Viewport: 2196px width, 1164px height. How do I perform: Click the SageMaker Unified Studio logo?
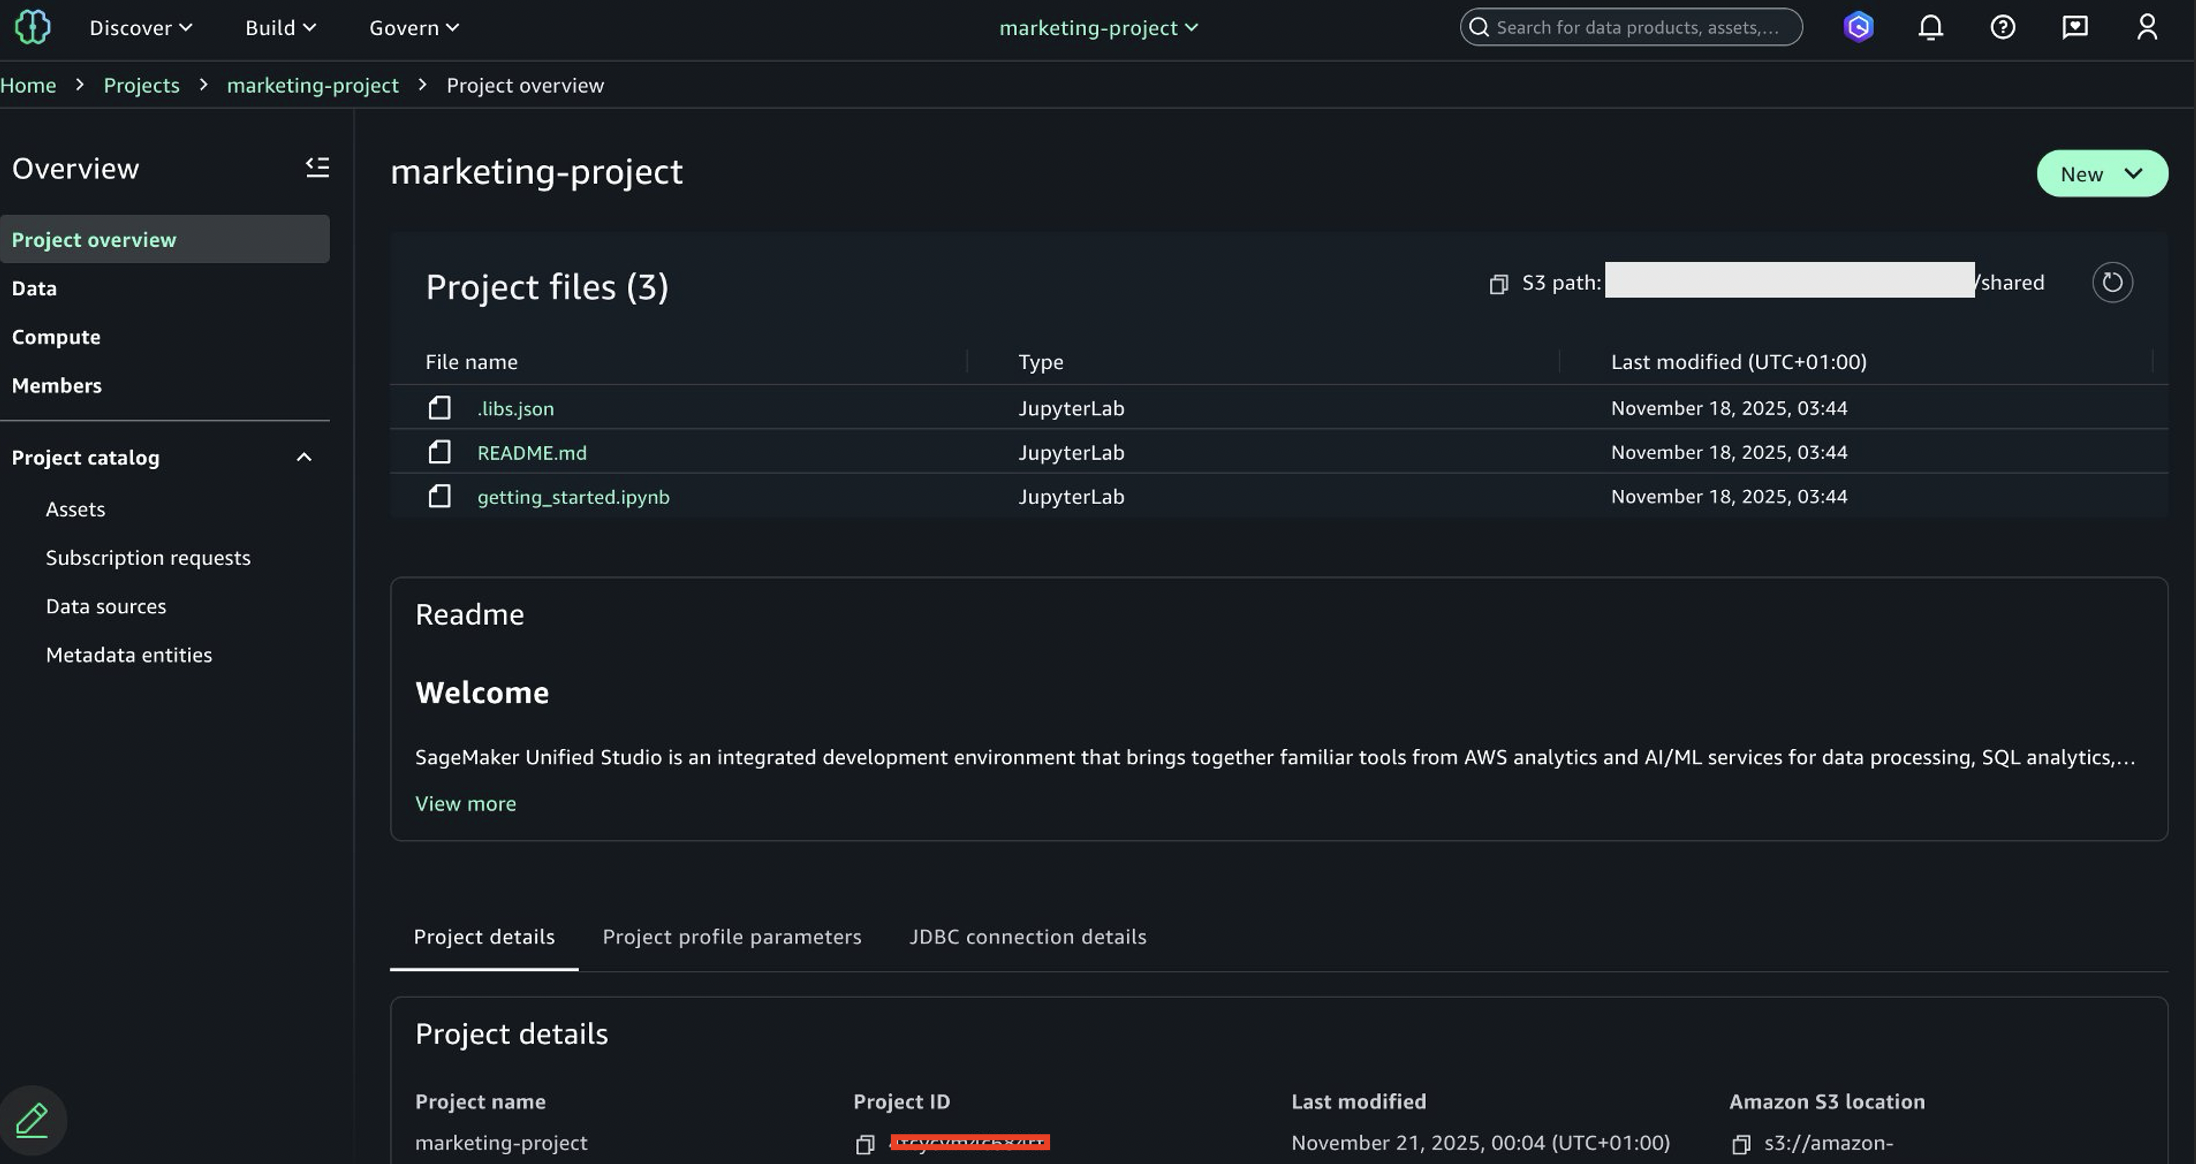(x=32, y=27)
